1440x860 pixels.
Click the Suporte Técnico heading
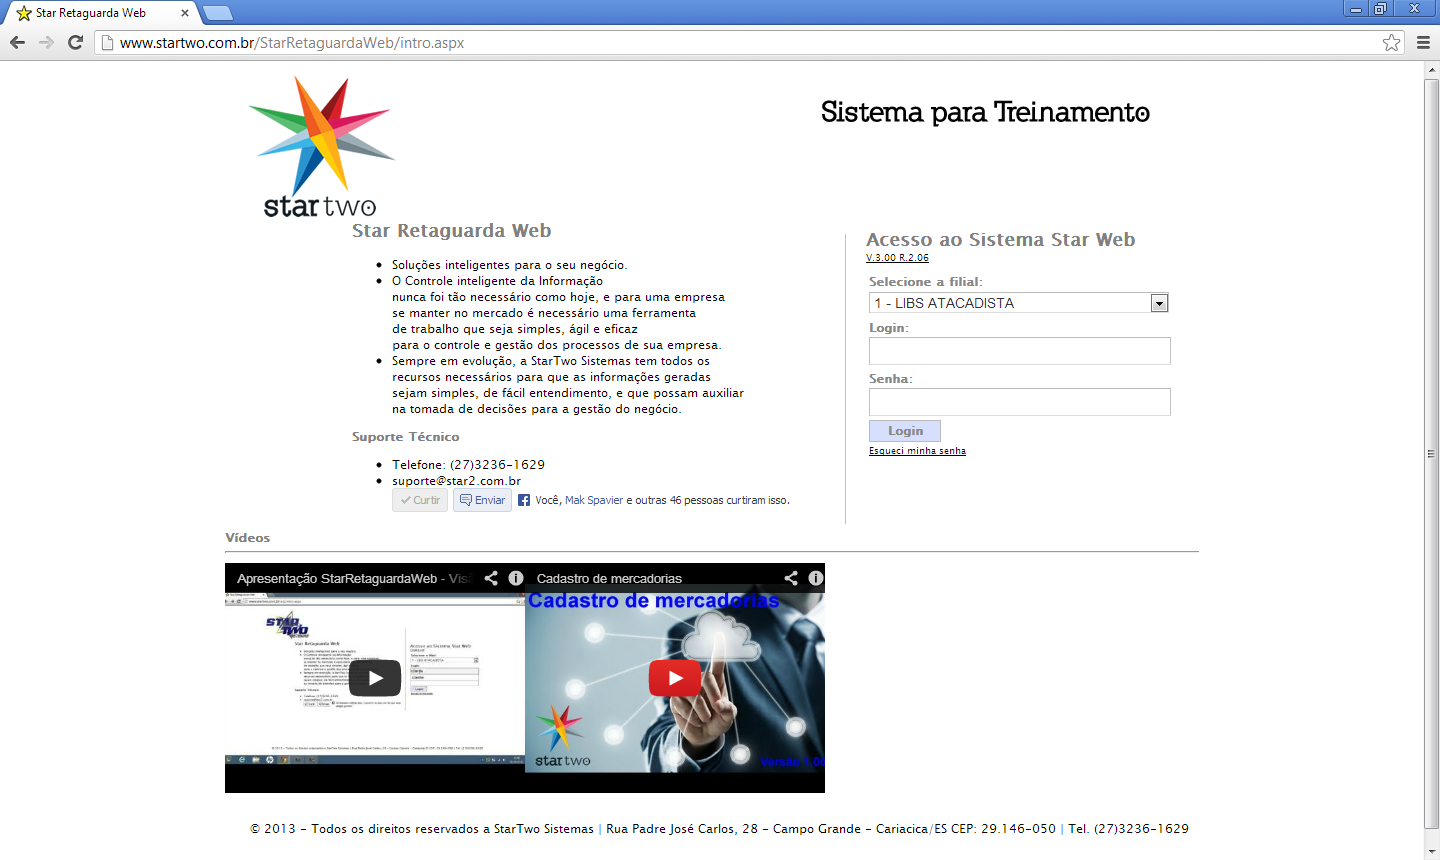click(x=406, y=437)
